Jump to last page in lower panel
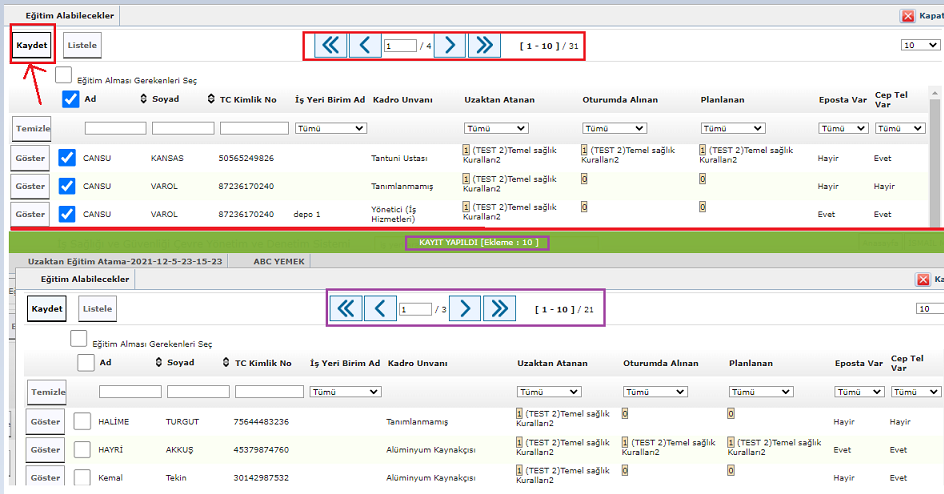 (x=499, y=309)
